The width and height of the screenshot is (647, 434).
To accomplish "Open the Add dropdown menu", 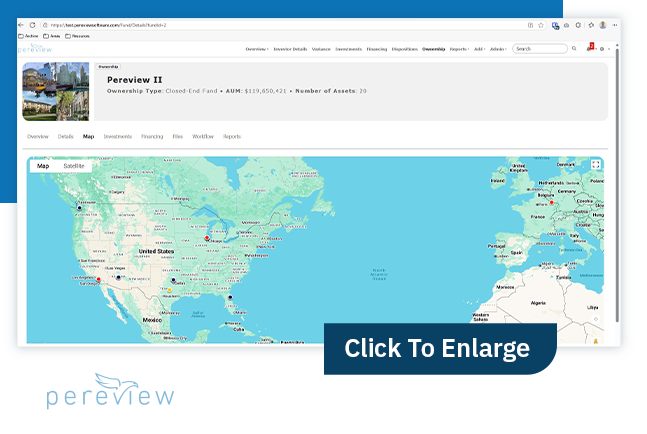I will [x=479, y=48].
